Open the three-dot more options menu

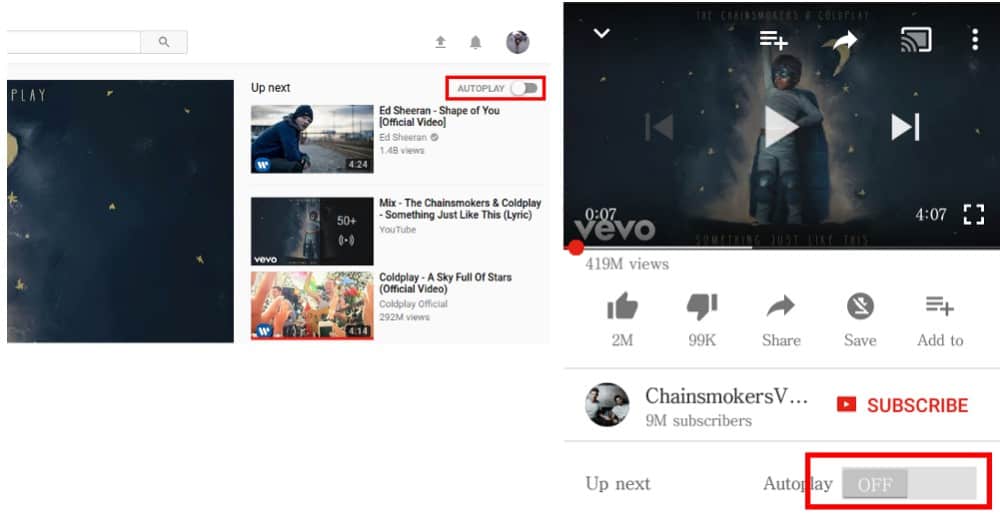974,40
